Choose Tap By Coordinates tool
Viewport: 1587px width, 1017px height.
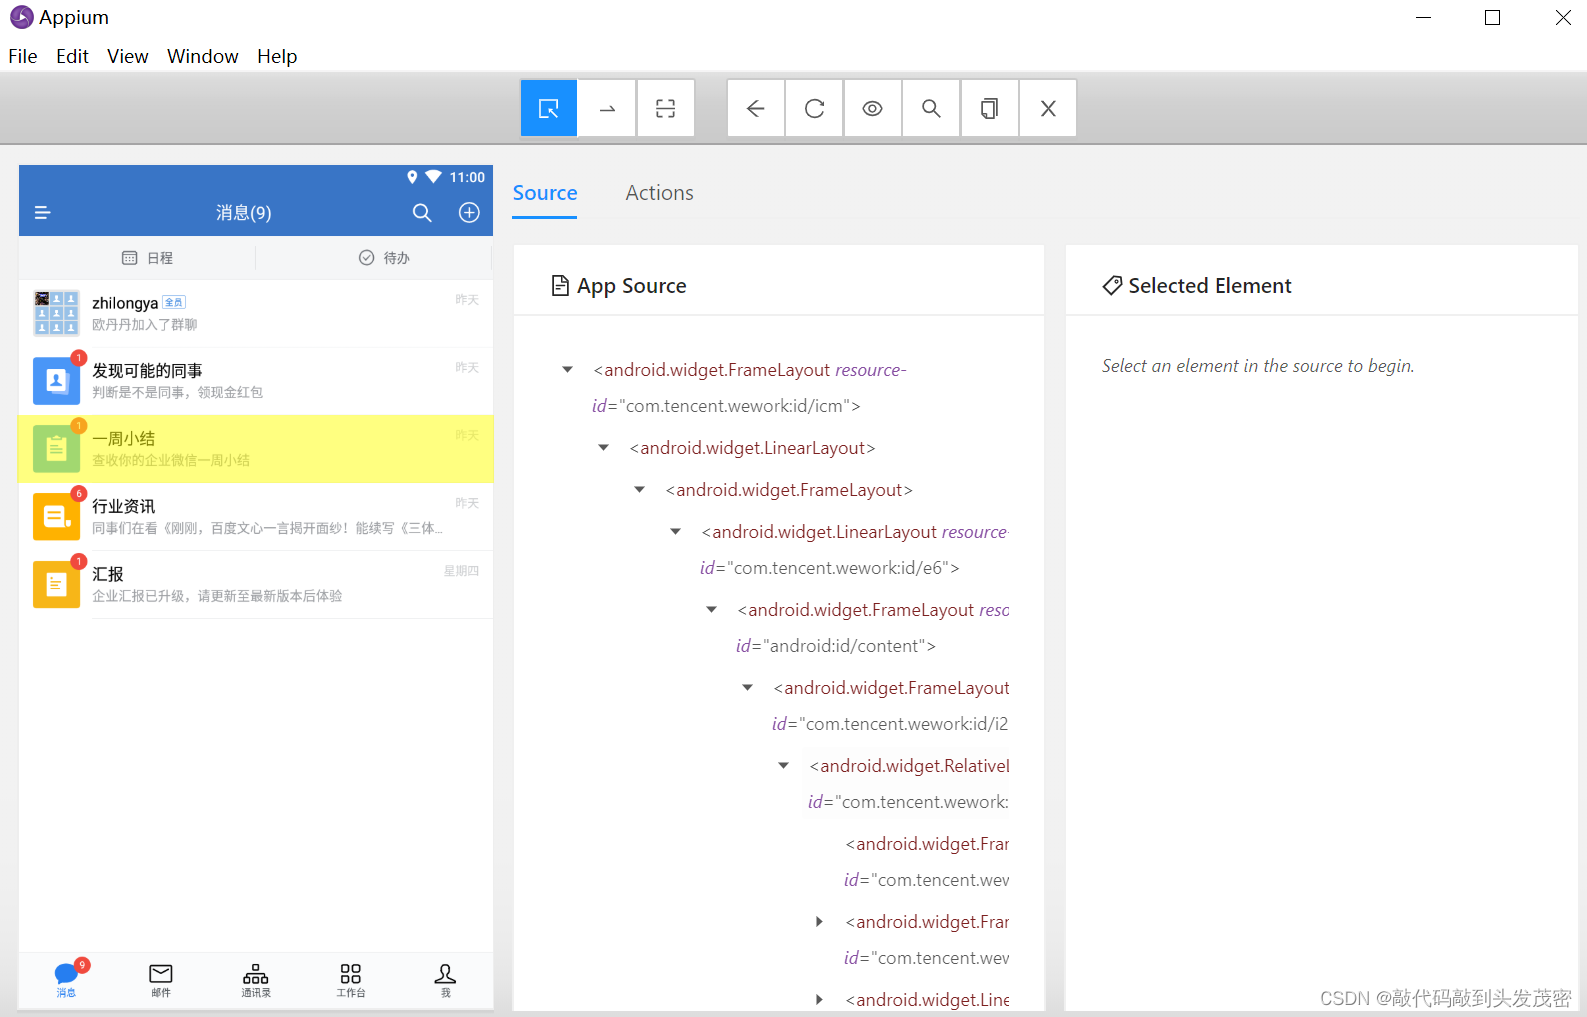pyautogui.click(x=666, y=108)
